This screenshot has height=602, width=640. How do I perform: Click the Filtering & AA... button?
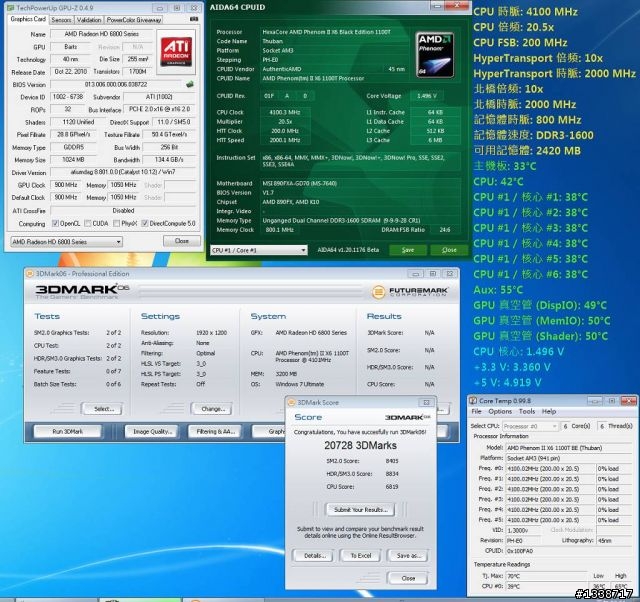pos(215,431)
